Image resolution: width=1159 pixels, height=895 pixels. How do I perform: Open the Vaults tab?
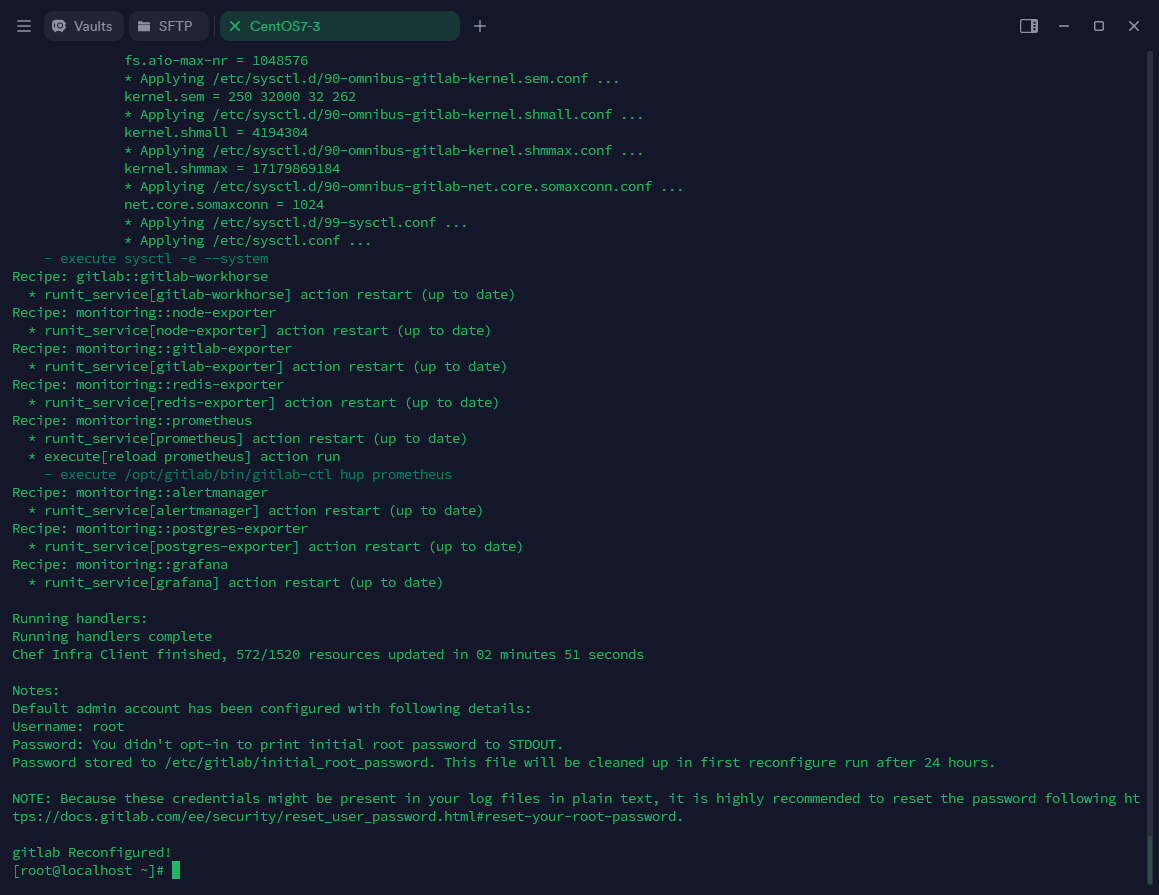coord(83,26)
